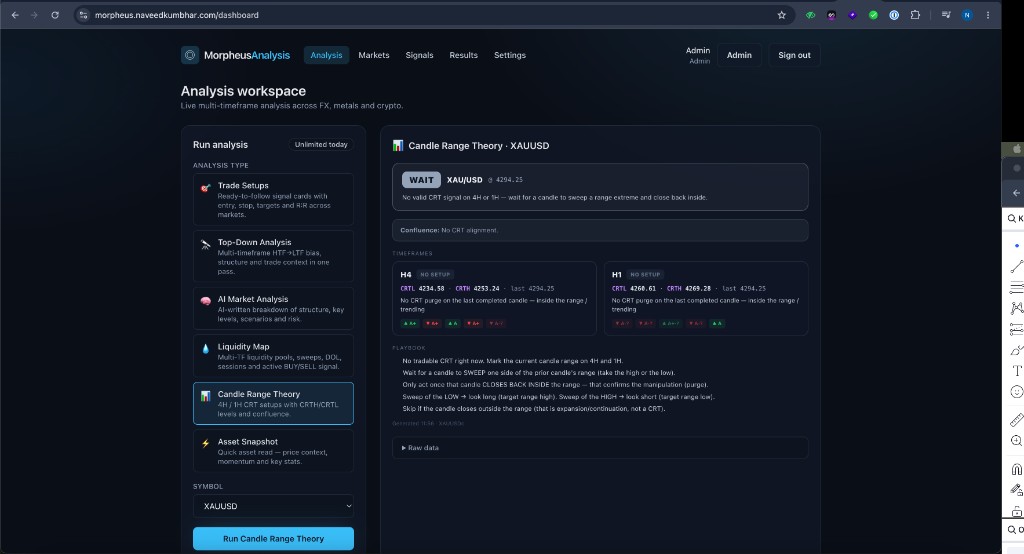Viewport: 1024px width, 554px height.
Task: Click the Liquidity Map droplet icon
Action: pos(206,349)
